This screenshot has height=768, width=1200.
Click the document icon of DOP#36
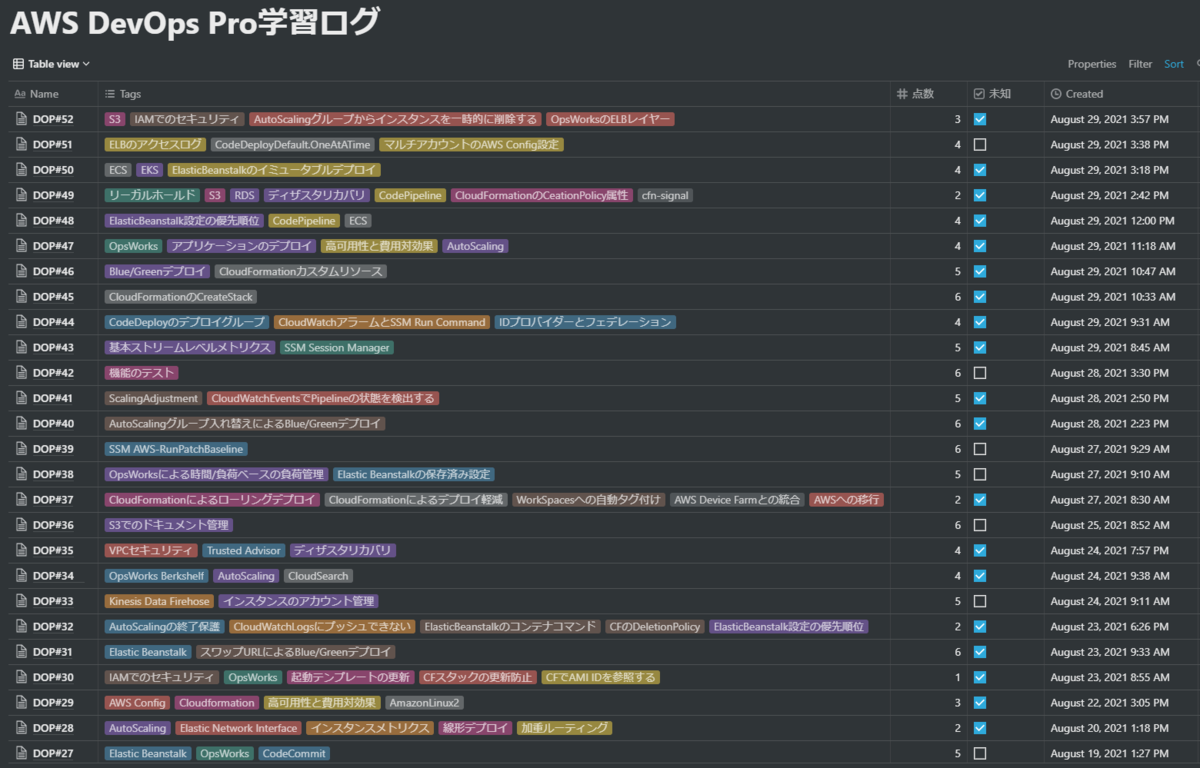click(x=21, y=525)
